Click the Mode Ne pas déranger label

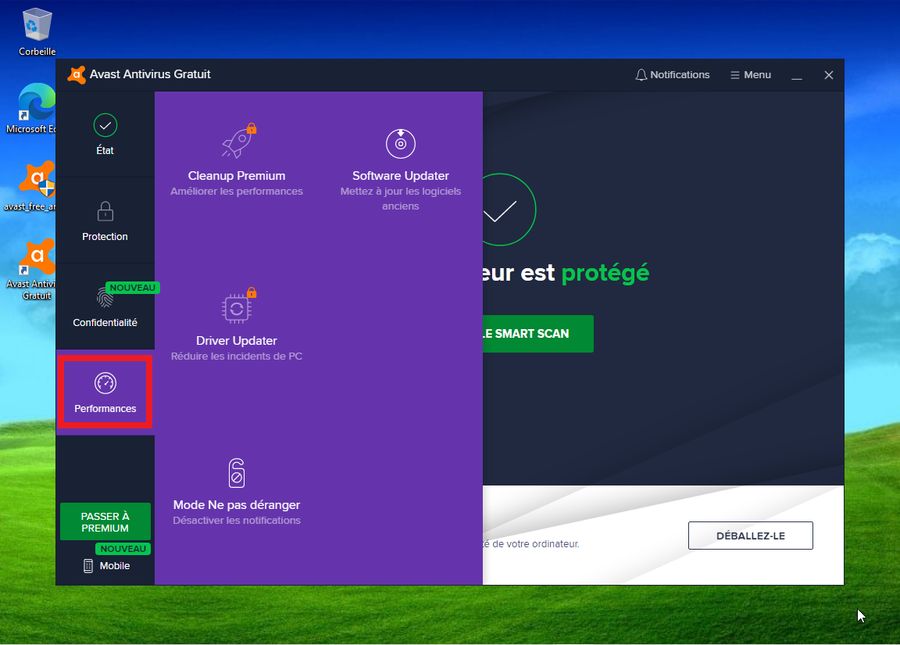pyautogui.click(x=236, y=505)
